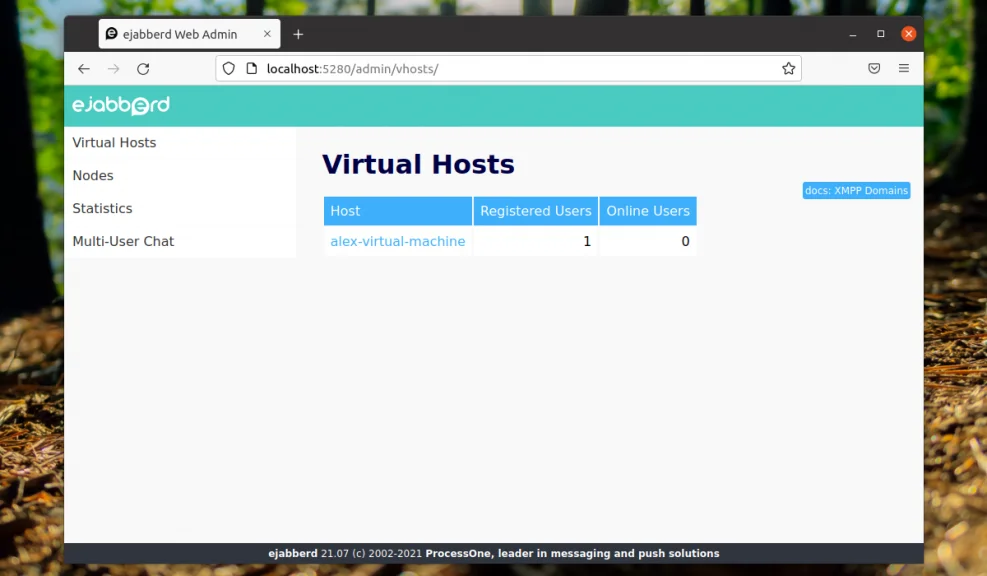Click the Host column header

click(398, 211)
